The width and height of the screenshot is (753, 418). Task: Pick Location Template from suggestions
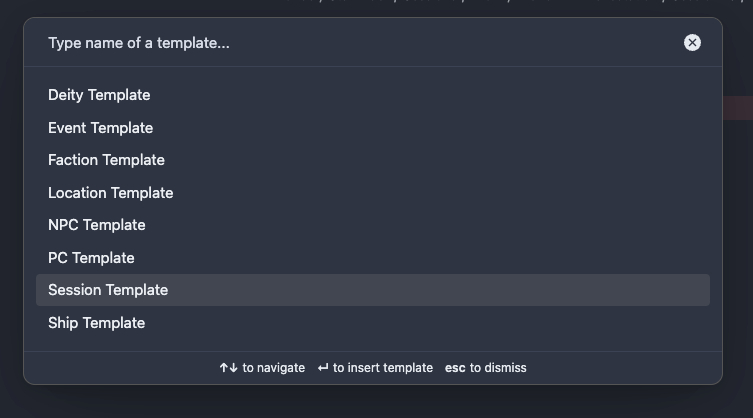pos(110,193)
